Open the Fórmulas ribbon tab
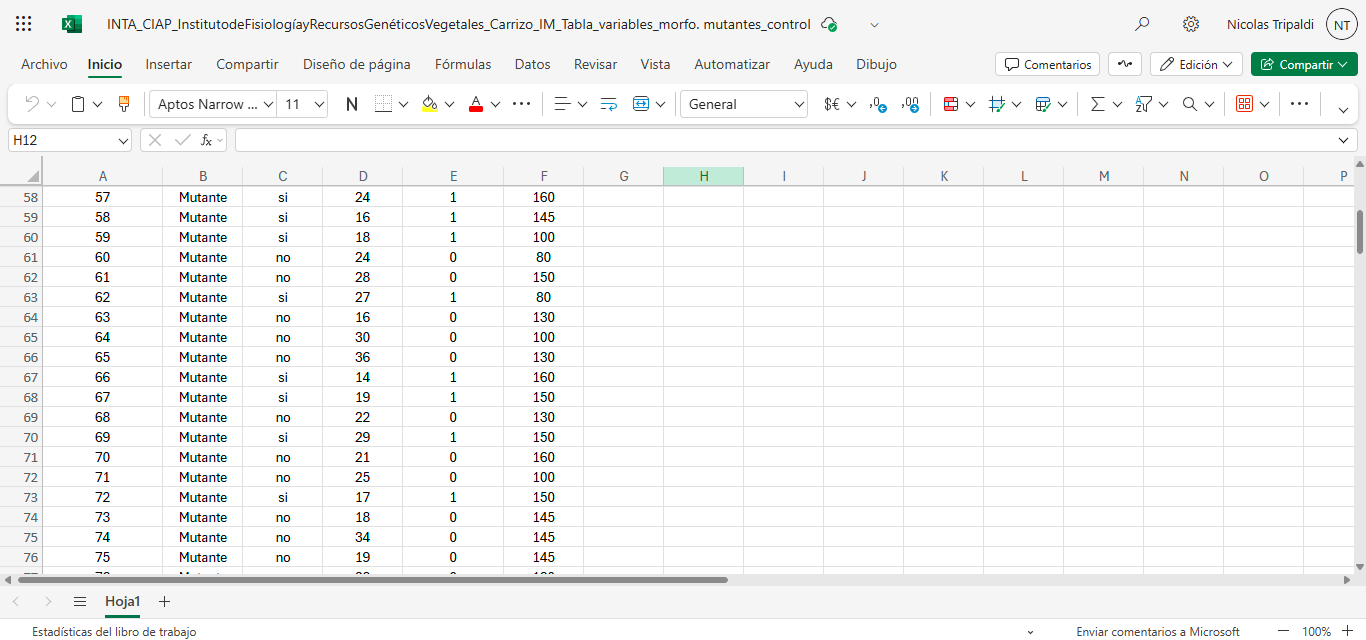1366x640 pixels. [463, 64]
